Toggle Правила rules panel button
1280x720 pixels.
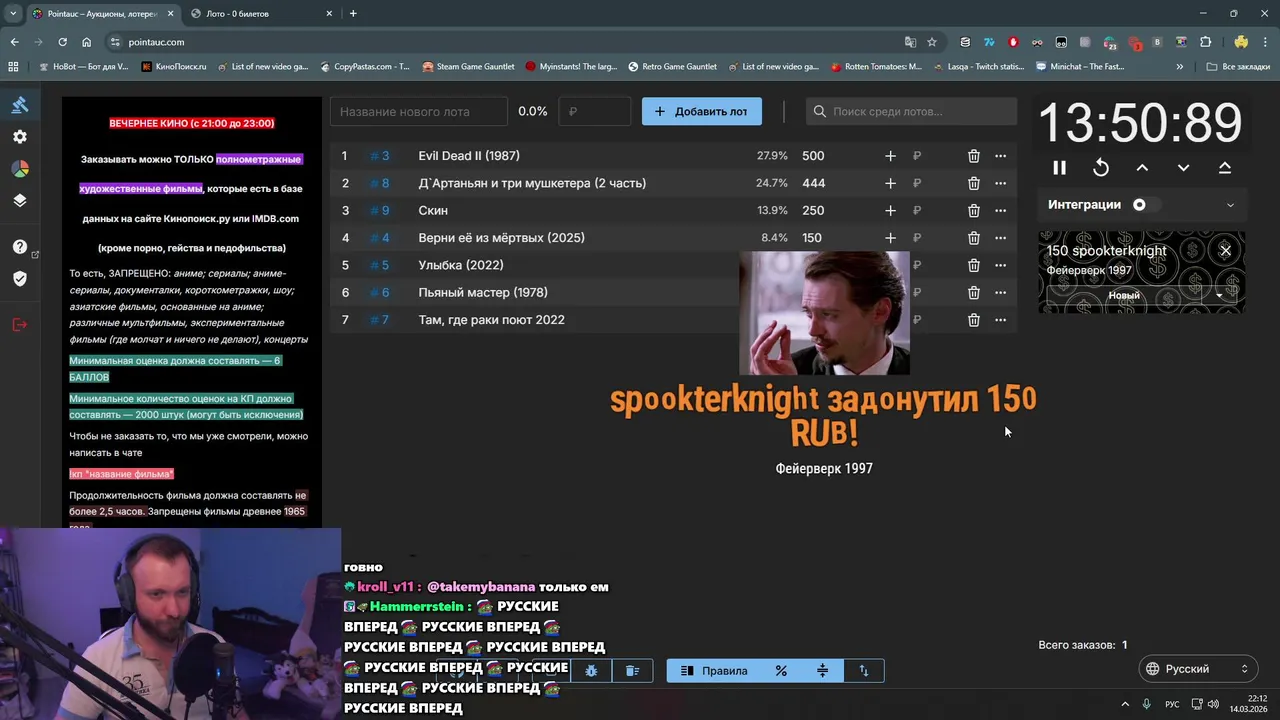pos(714,671)
